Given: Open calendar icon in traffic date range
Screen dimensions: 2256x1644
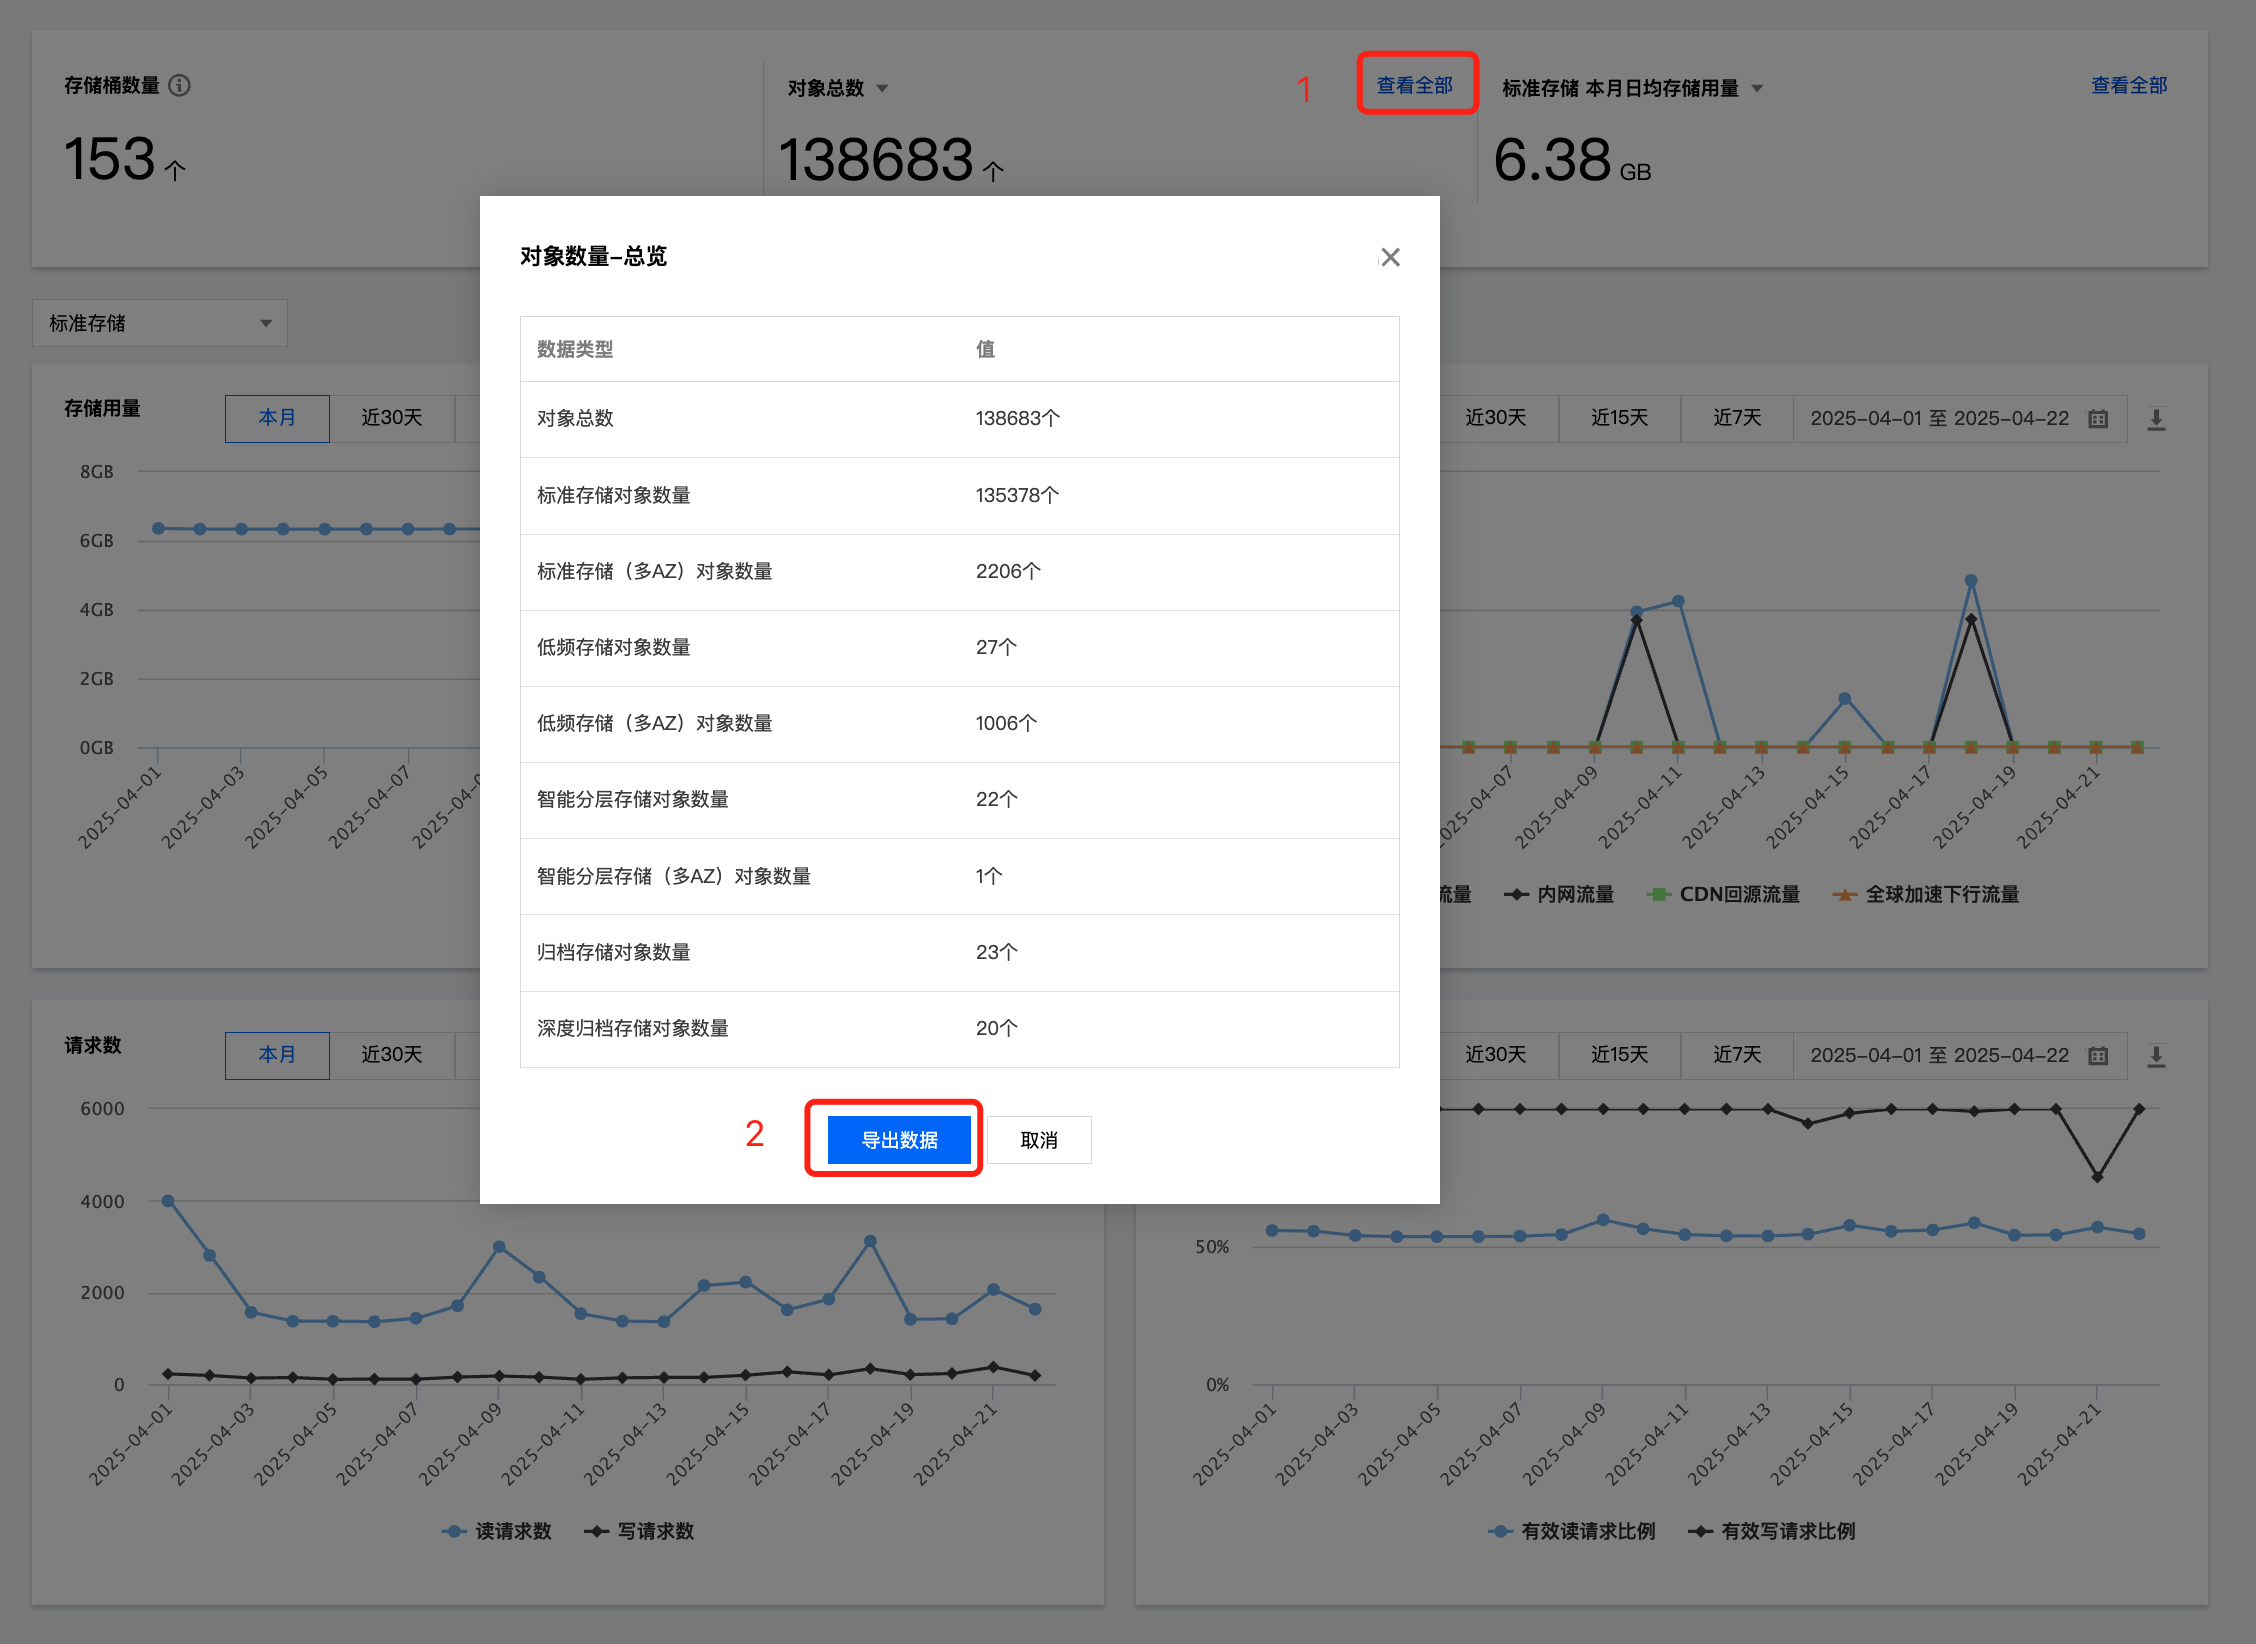Looking at the screenshot, I should pyautogui.click(x=2098, y=419).
